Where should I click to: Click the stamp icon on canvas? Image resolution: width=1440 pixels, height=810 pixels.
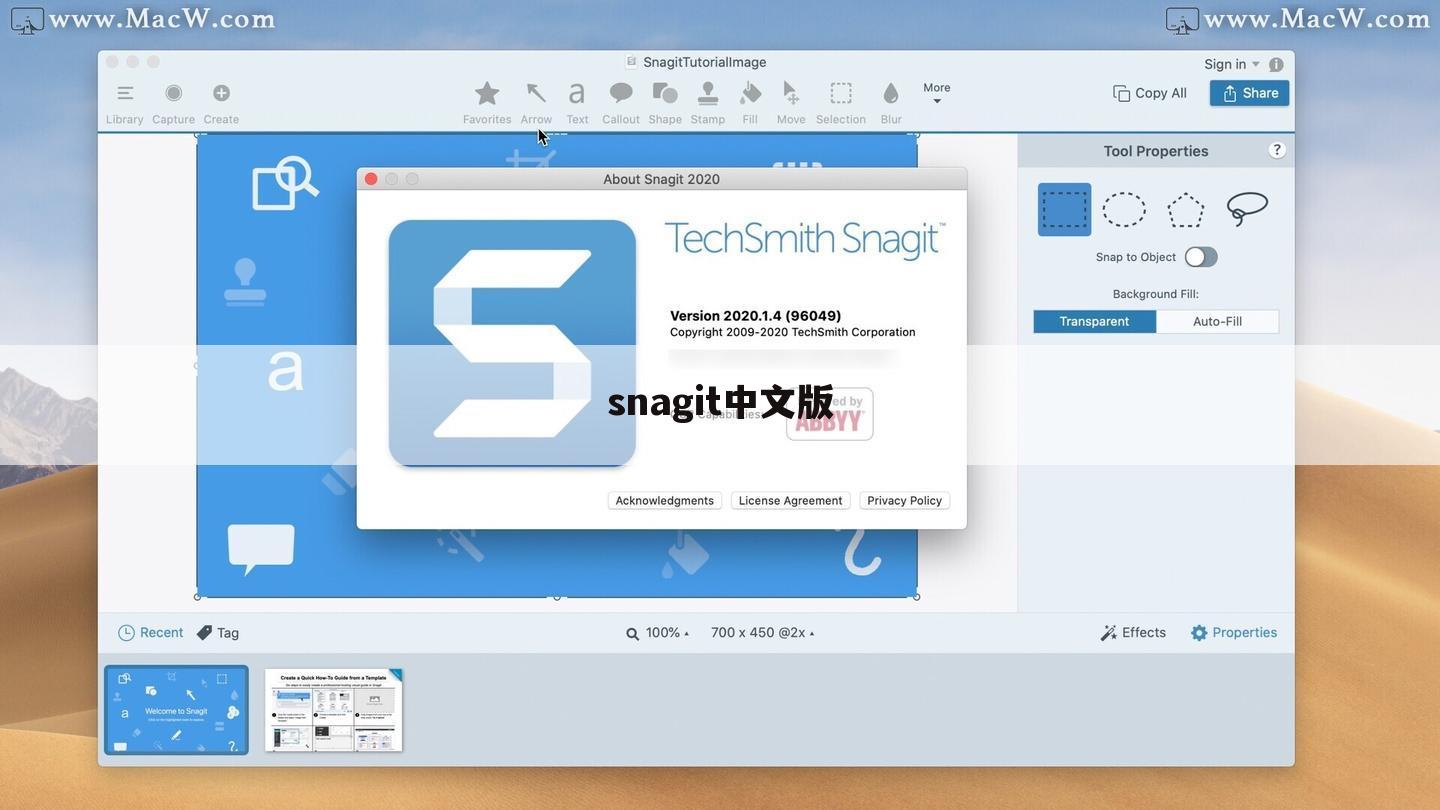(245, 281)
